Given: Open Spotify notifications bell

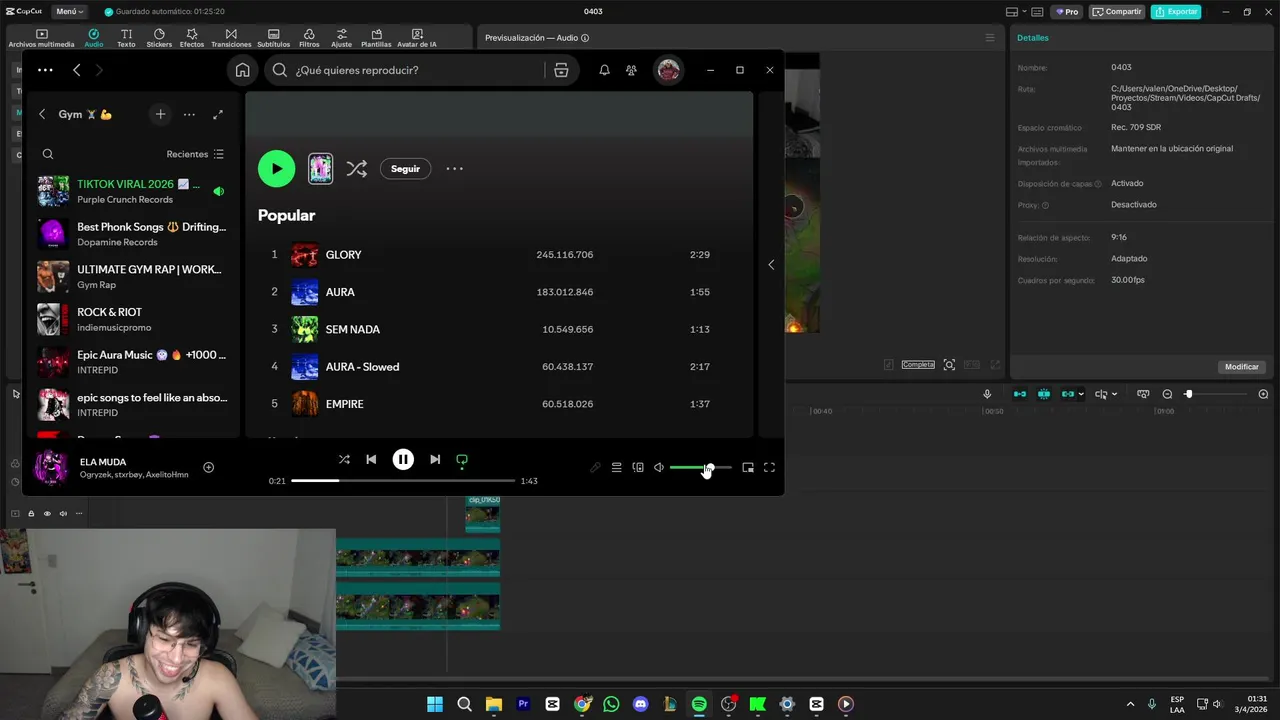Looking at the screenshot, I should [x=604, y=70].
